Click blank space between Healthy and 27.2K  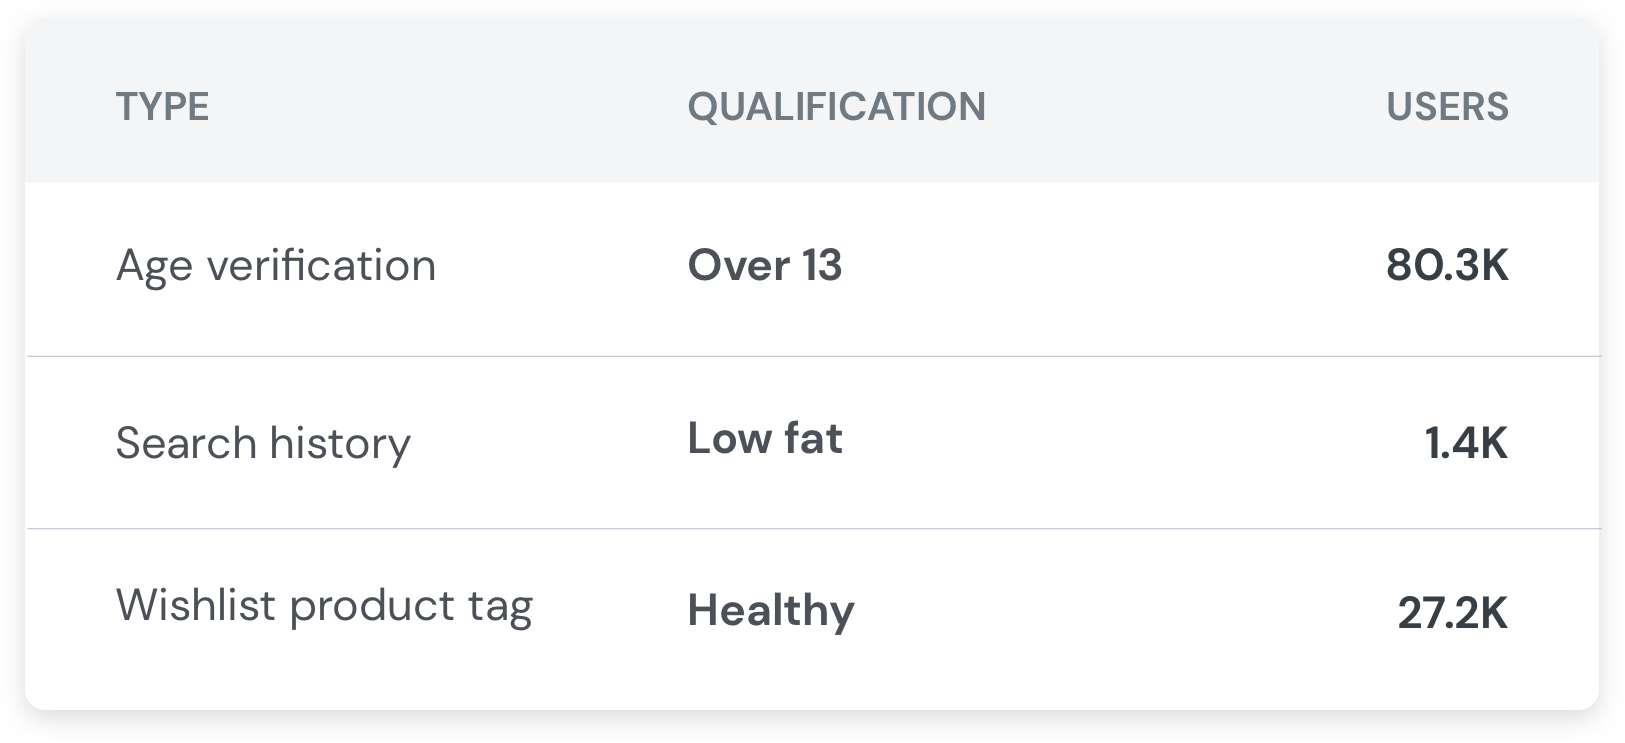point(1126,612)
